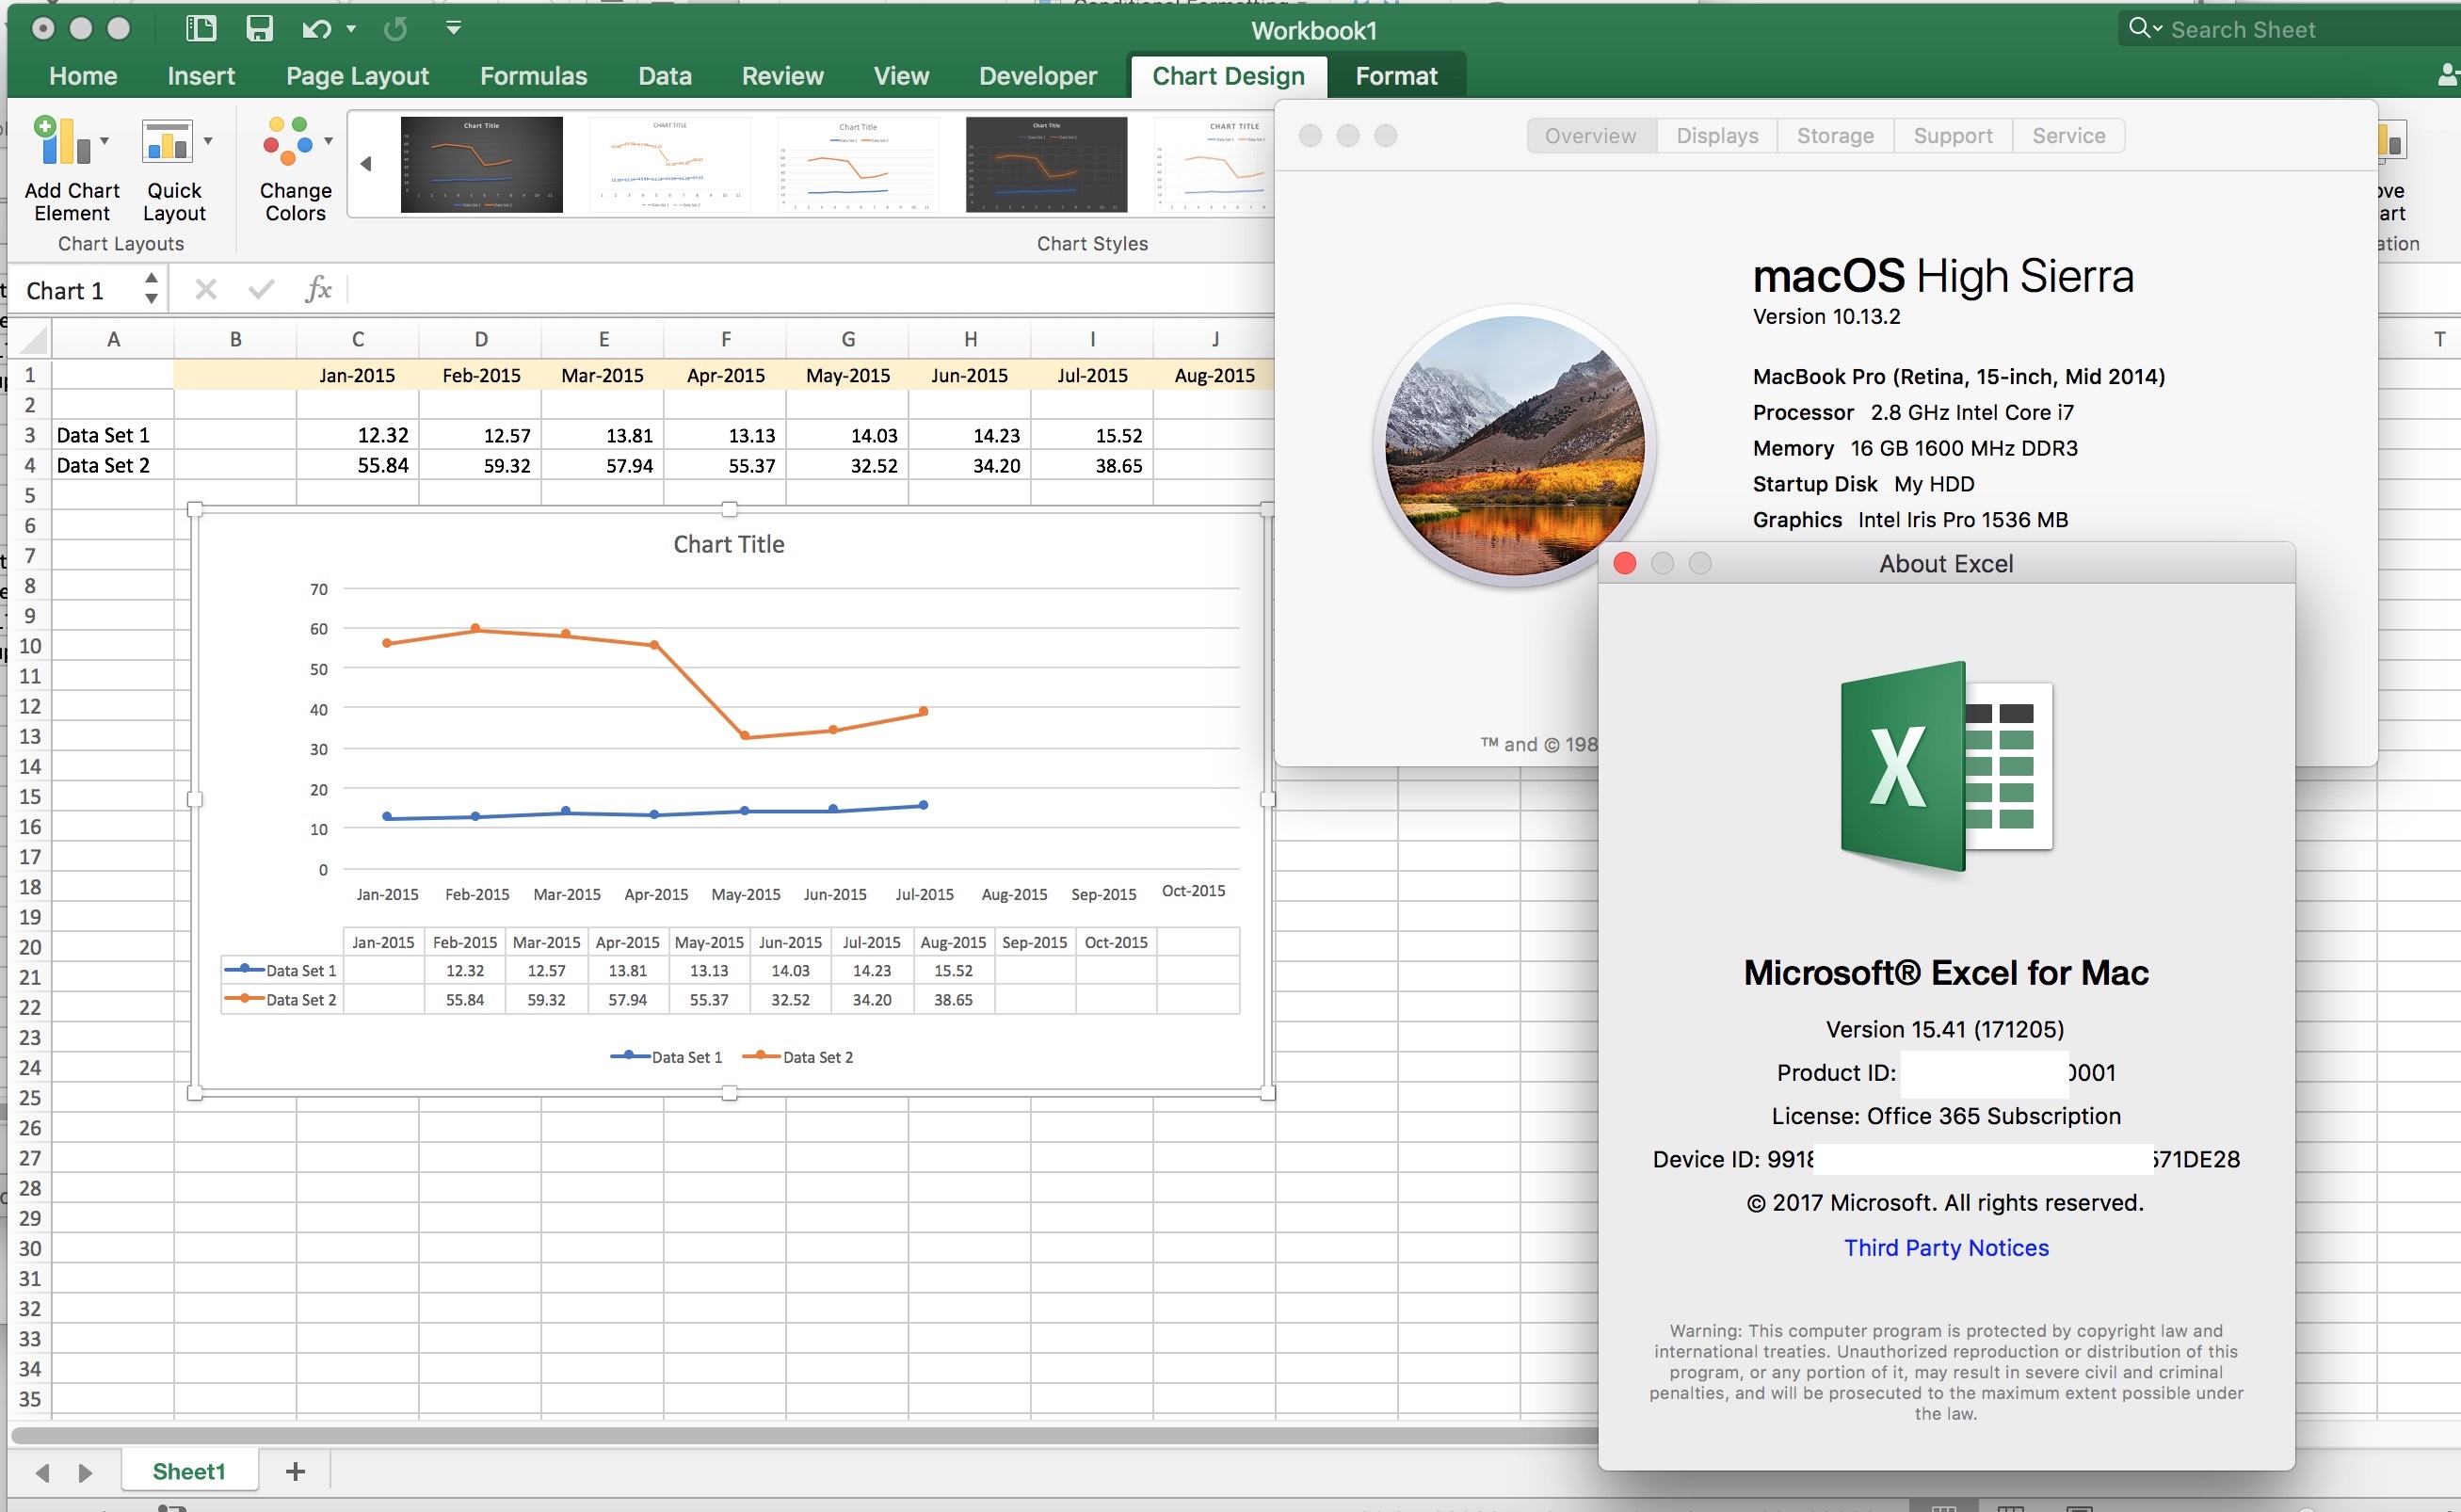Open the Developer ribbon tab
The height and width of the screenshot is (1512, 2461).
pos(1037,76)
